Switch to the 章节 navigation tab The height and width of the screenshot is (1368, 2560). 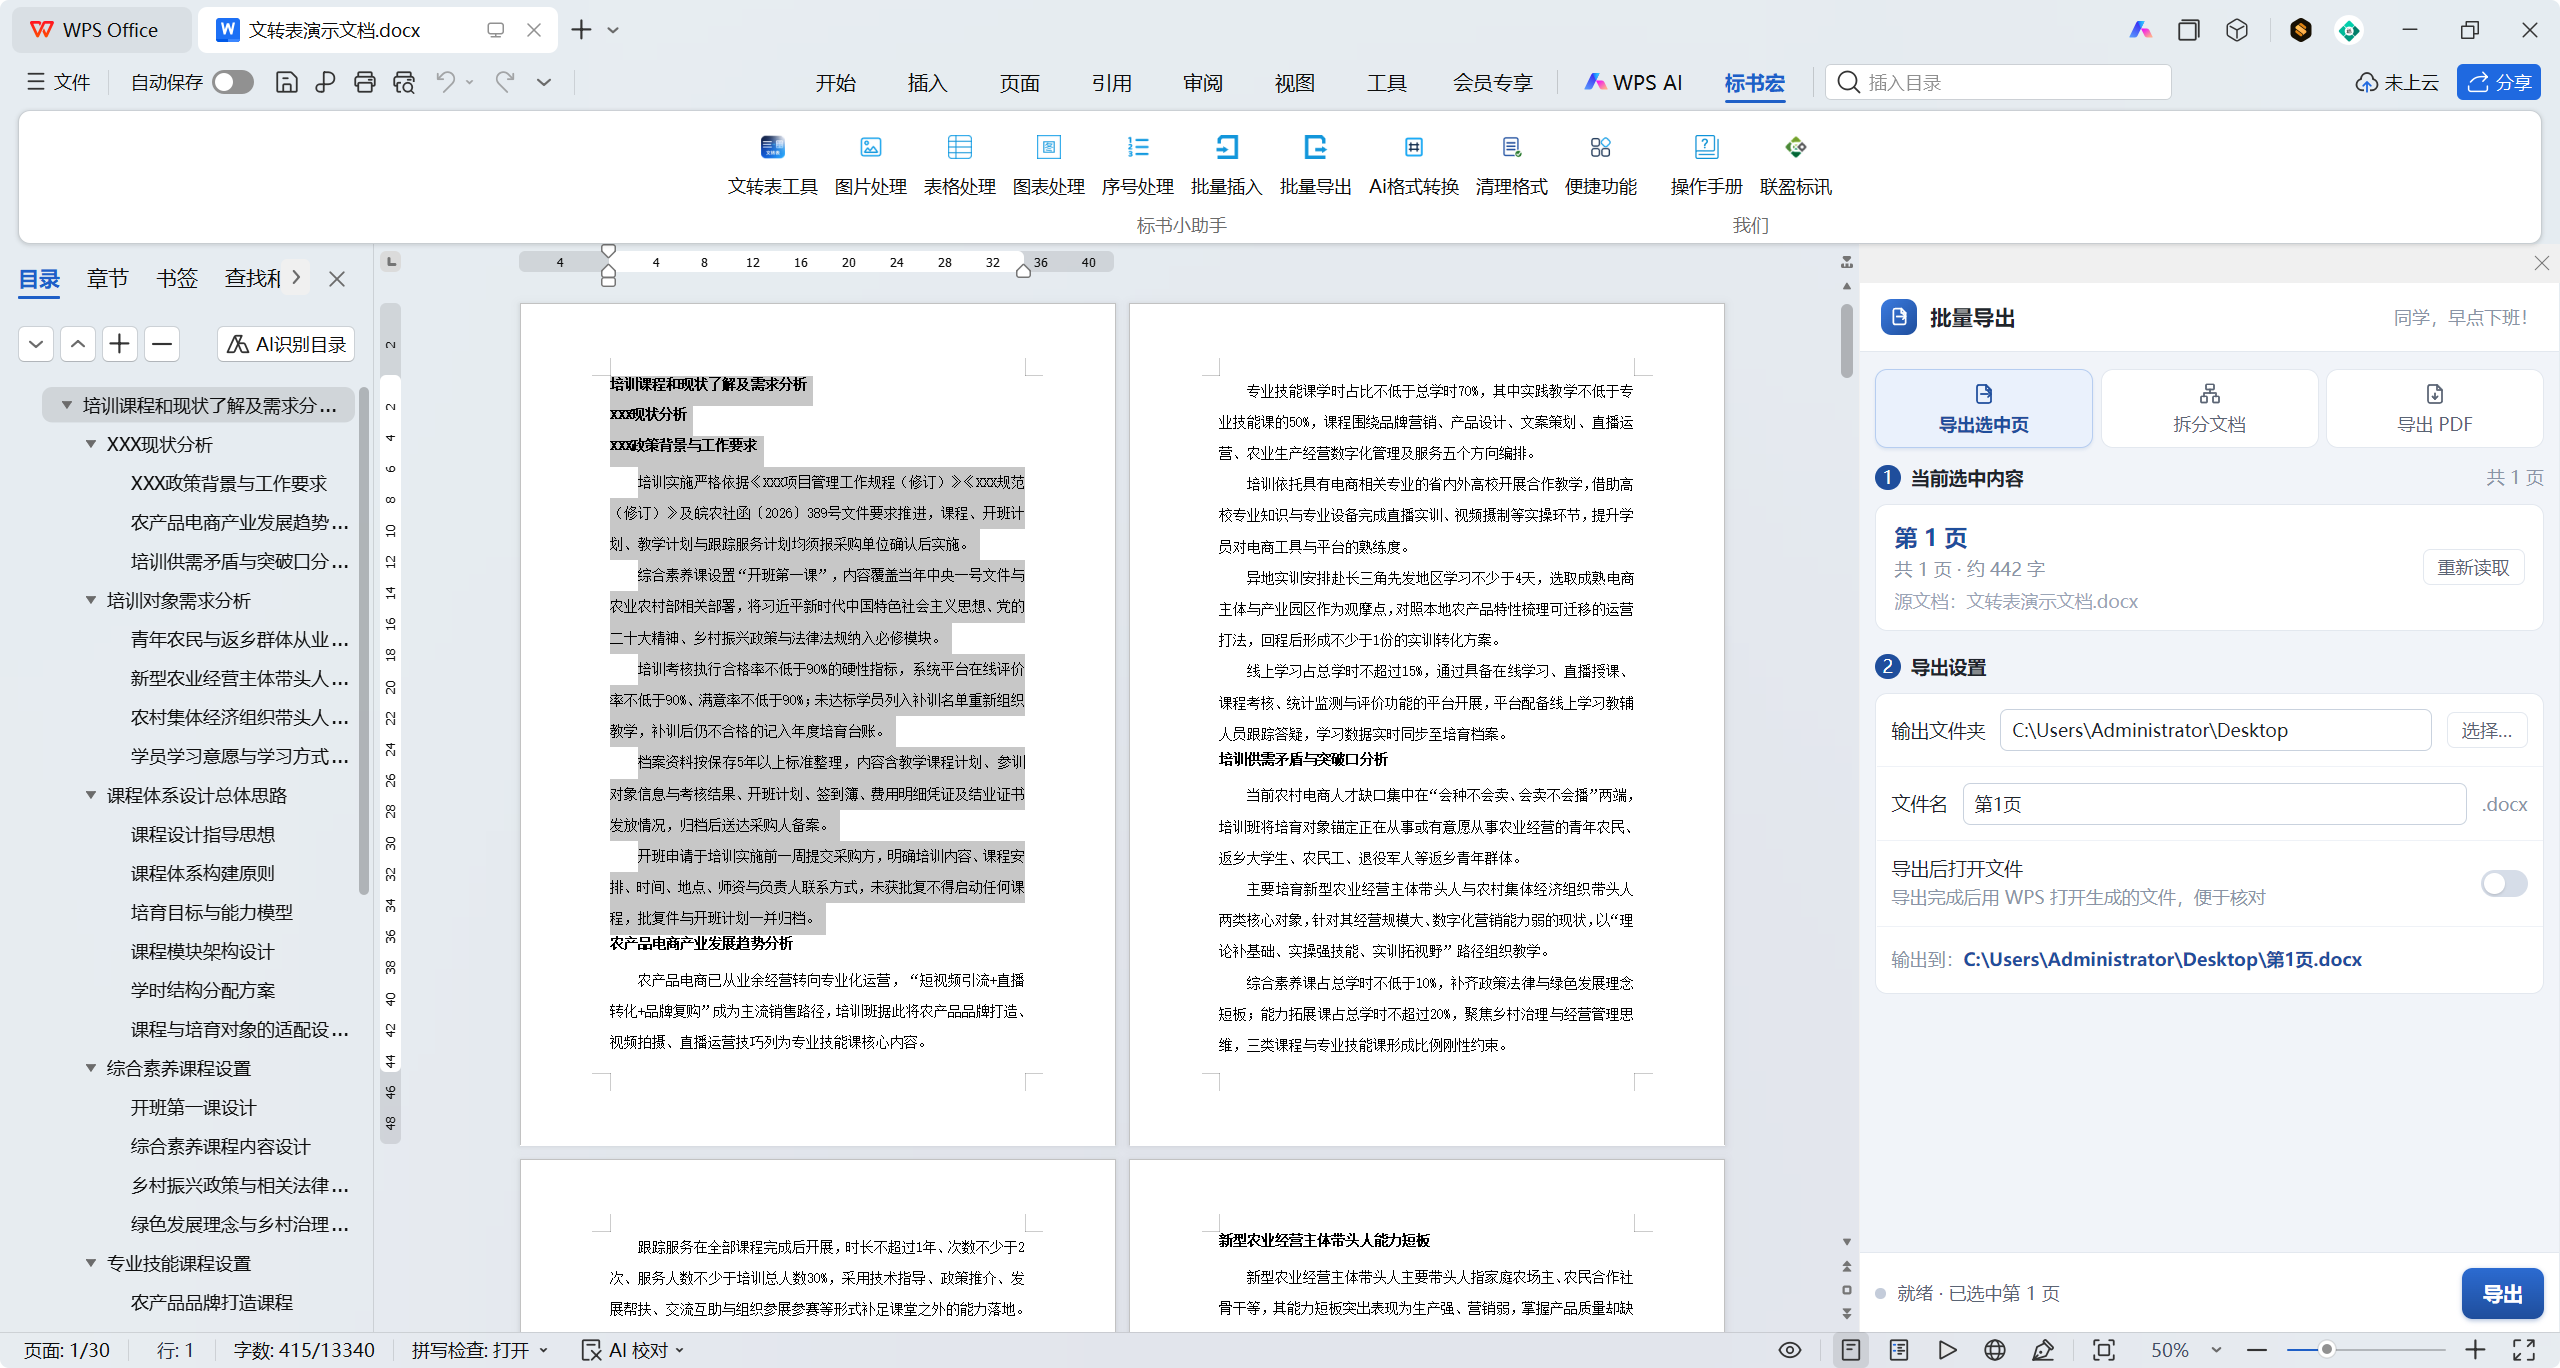107,279
